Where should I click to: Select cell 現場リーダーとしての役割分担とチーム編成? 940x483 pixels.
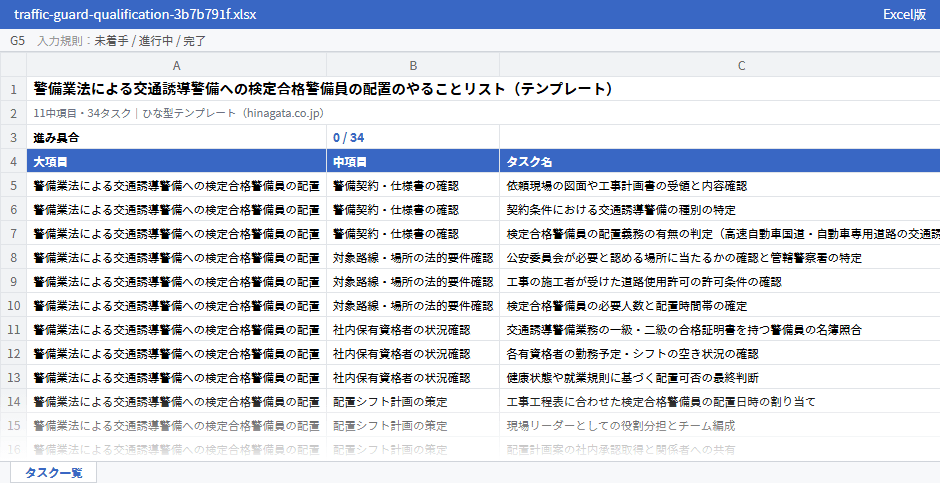(x=719, y=425)
